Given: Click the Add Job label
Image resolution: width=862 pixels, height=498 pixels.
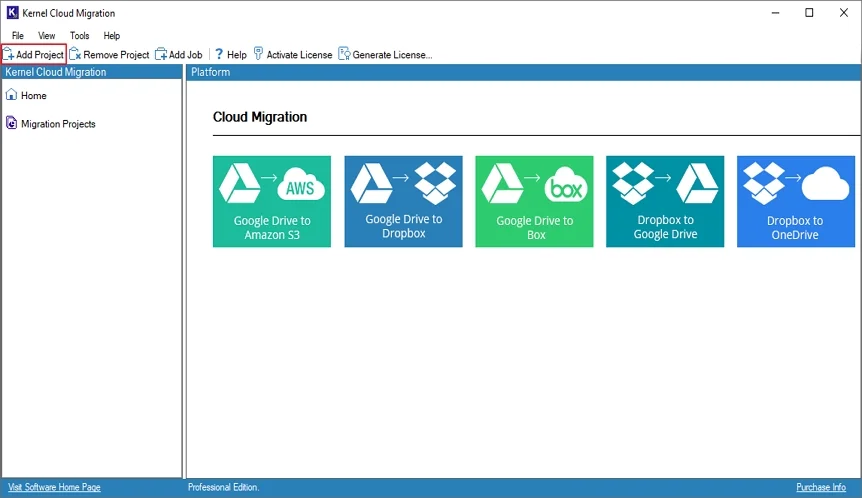Looking at the screenshot, I should pyautogui.click(x=185, y=55).
